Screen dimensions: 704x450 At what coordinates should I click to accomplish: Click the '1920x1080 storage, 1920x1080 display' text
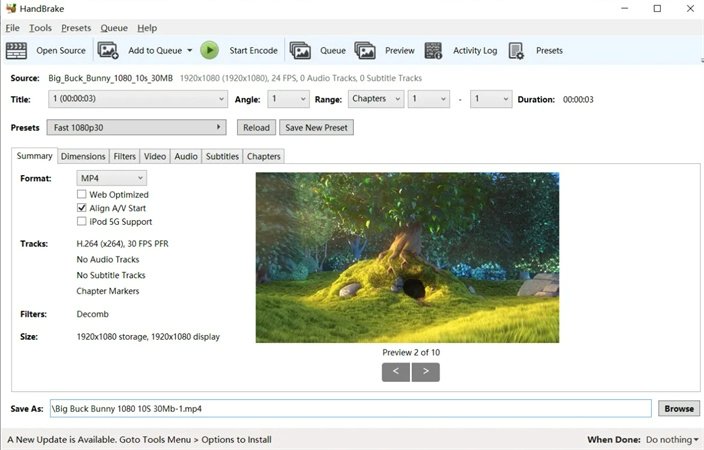click(x=148, y=337)
